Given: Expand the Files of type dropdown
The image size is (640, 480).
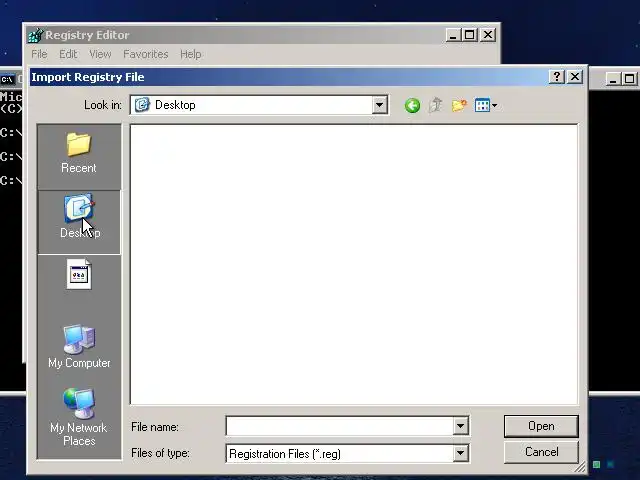Looking at the screenshot, I should click(x=460, y=453).
